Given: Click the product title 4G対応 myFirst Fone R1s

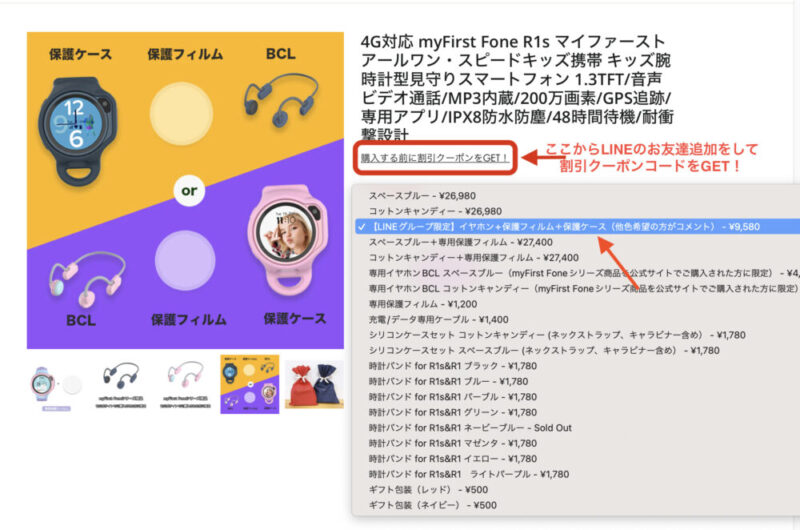Looking at the screenshot, I should pos(516,88).
